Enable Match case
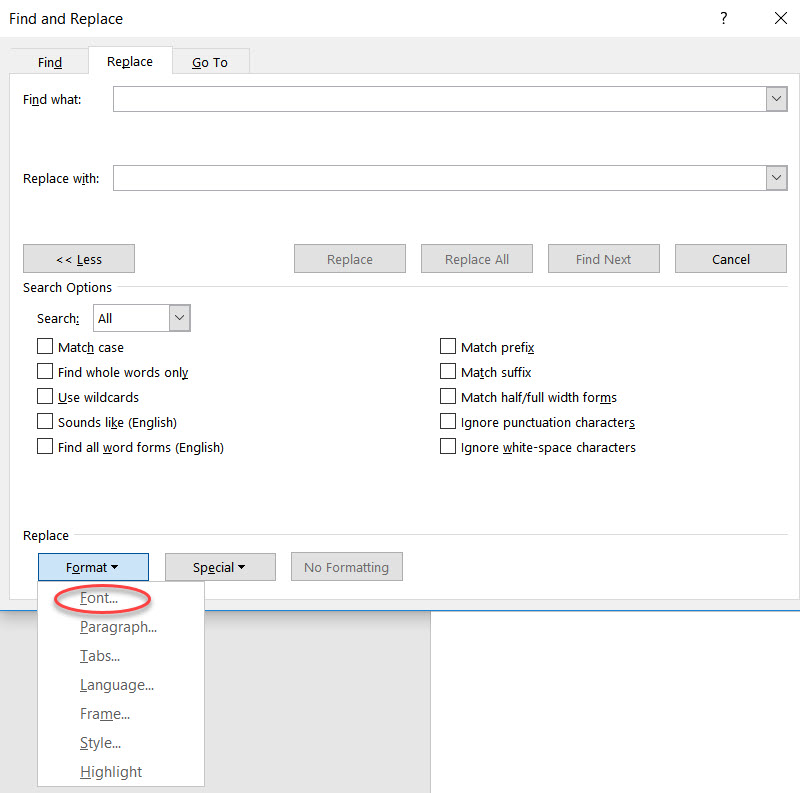 (45, 346)
